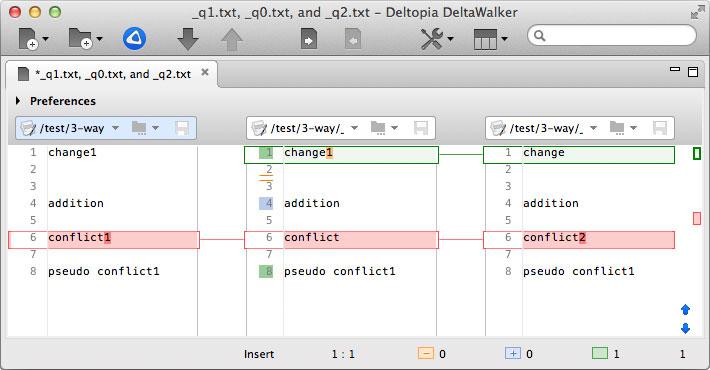
Task: Click the blue up arrow in overview gutter
Action: click(x=686, y=309)
